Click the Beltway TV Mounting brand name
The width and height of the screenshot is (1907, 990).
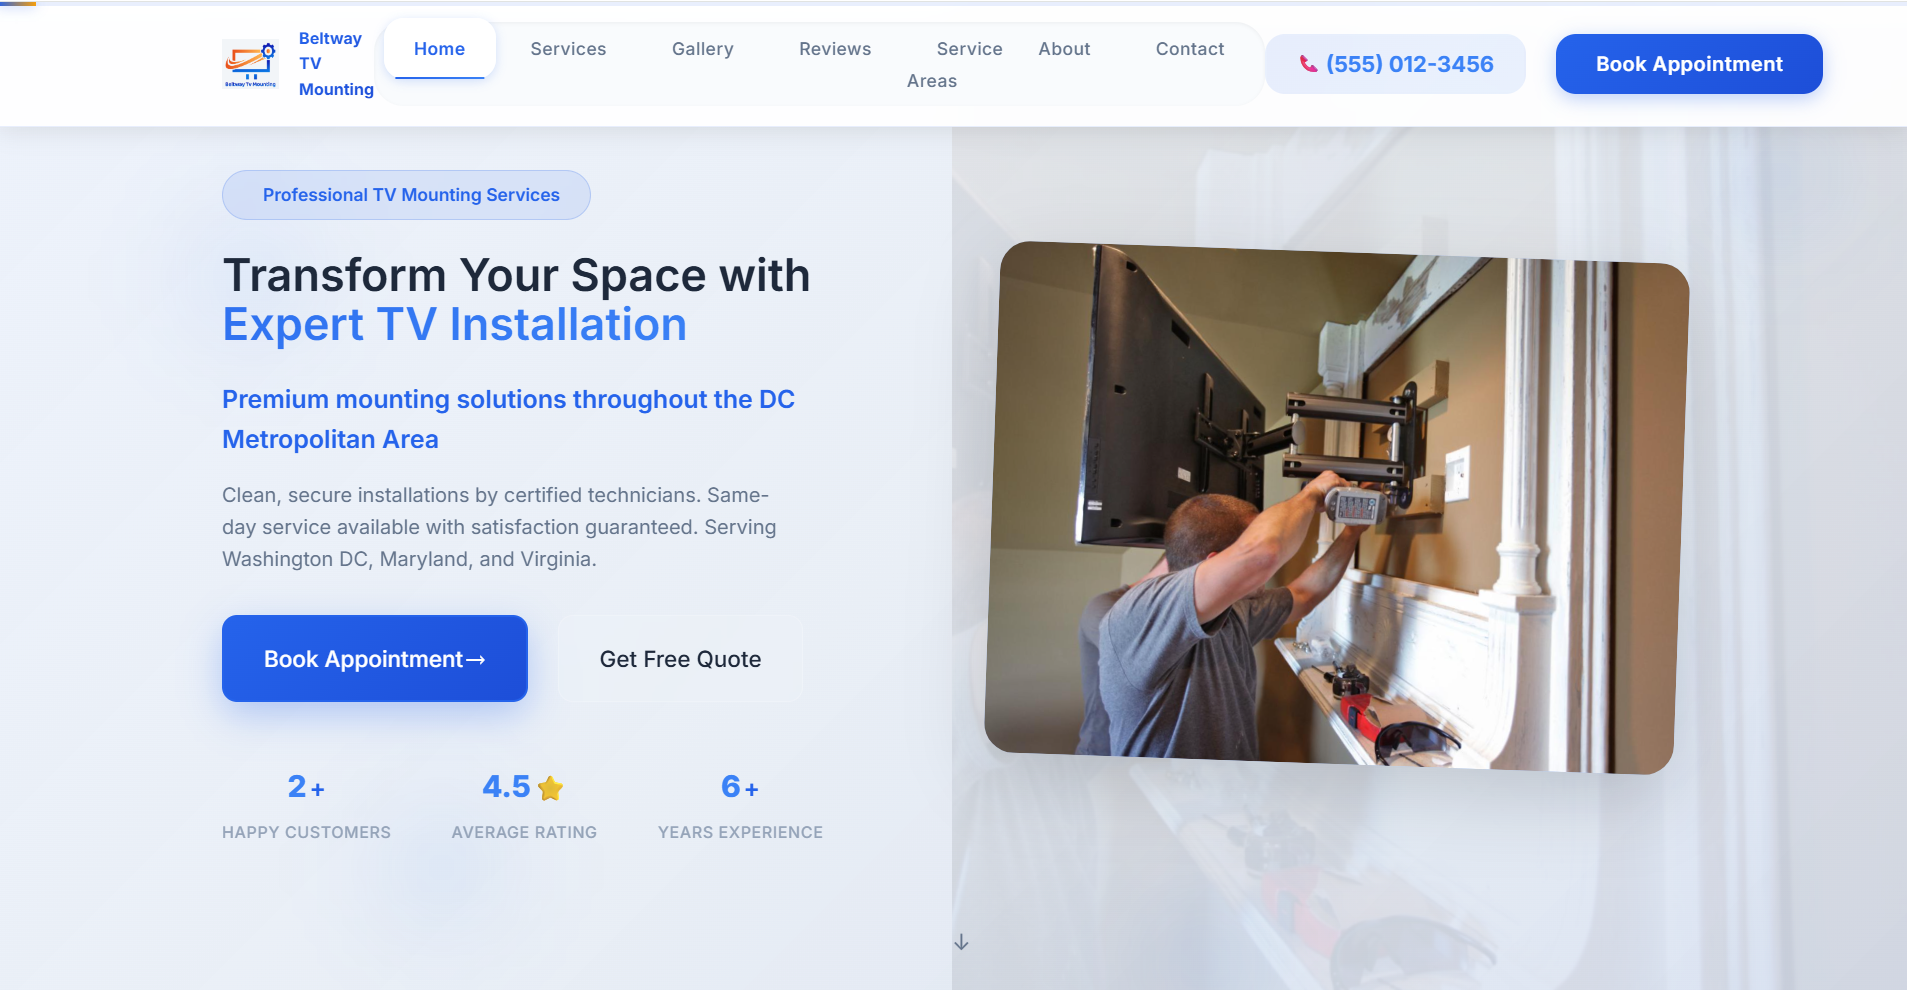point(335,64)
